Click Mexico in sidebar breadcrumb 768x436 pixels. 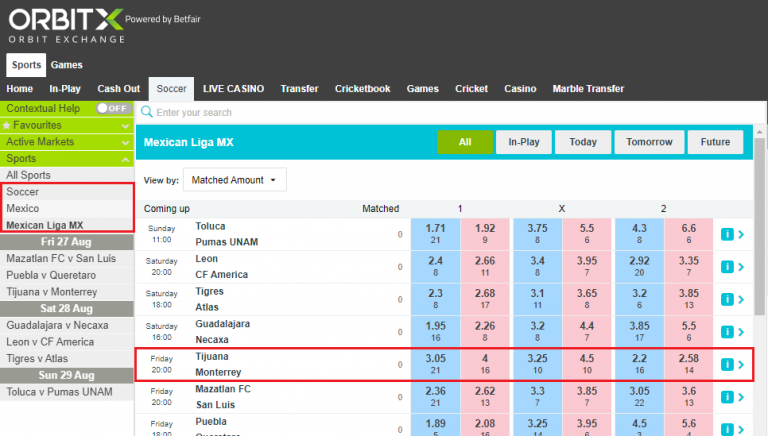click(x=68, y=208)
